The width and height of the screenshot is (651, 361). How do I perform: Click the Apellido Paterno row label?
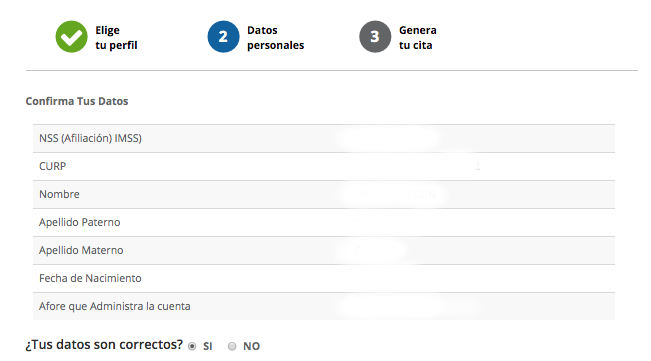pos(79,222)
